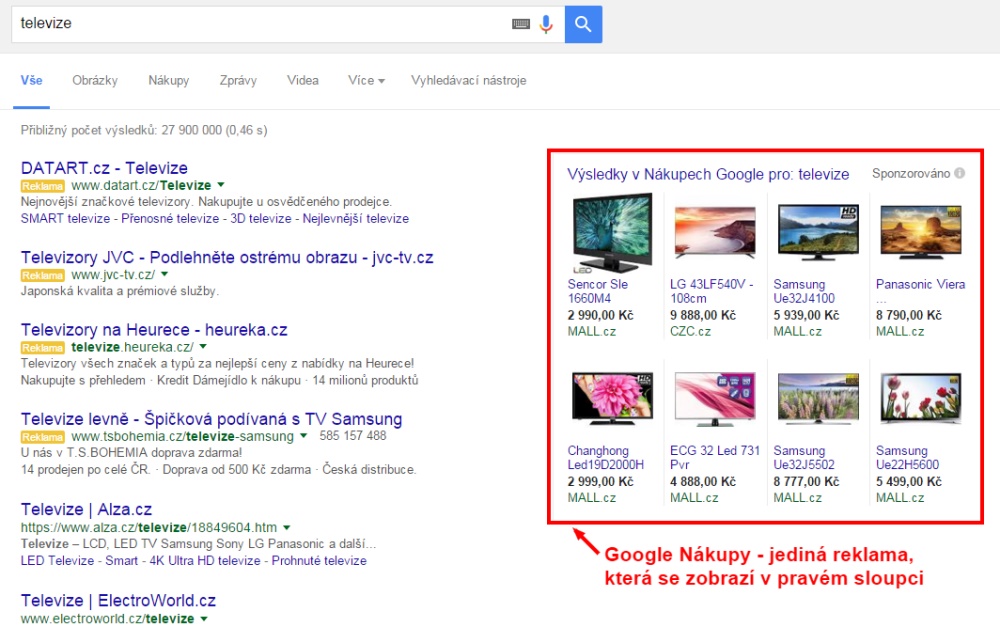This screenshot has height=627, width=1000.
Task: Open the Videa tab
Action: click(302, 80)
